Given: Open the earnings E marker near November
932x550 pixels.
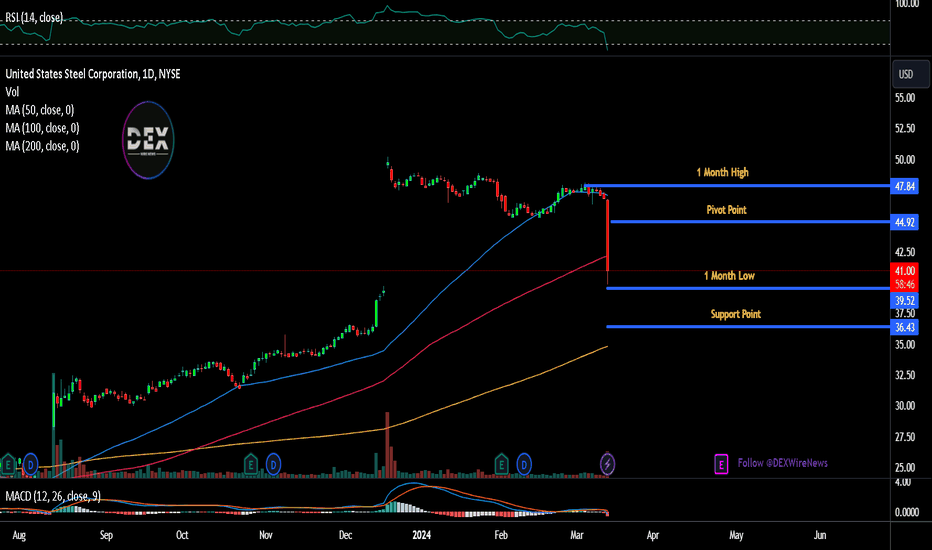Looking at the screenshot, I should (x=251, y=464).
